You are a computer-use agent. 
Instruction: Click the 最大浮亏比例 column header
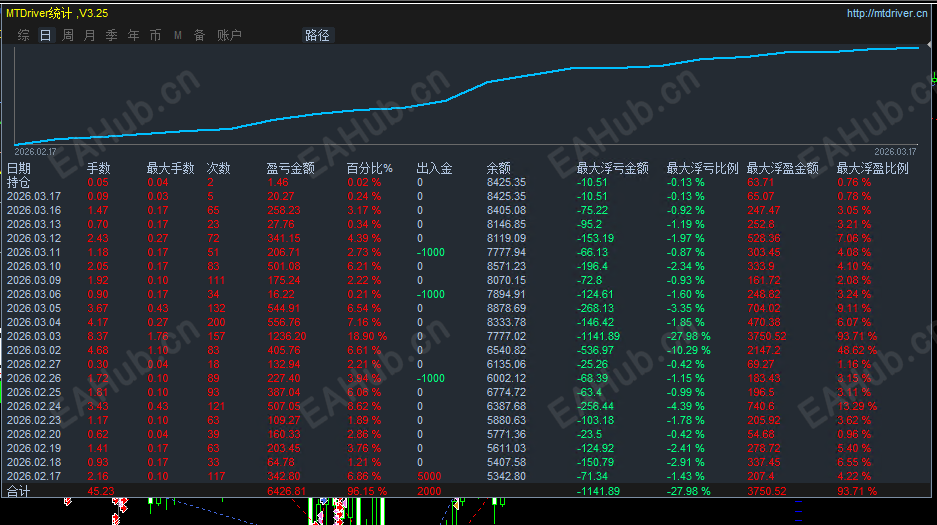pos(702,168)
